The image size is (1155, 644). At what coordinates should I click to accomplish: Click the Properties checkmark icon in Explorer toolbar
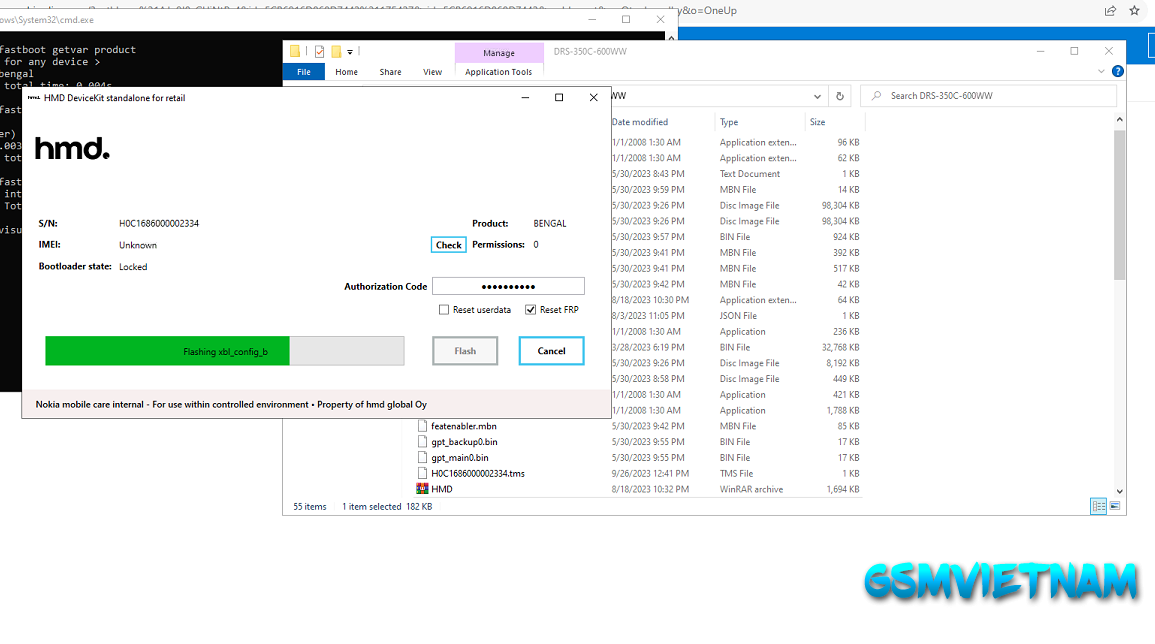319,52
